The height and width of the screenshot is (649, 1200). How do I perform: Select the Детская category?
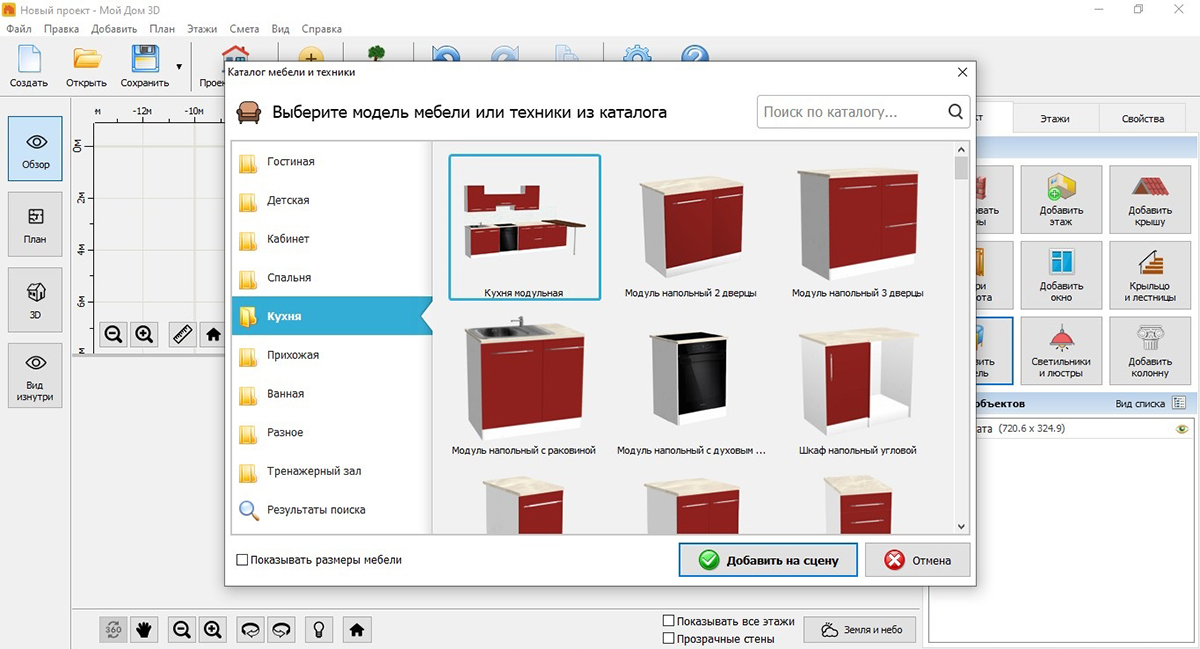pyautogui.click(x=332, y=200)
